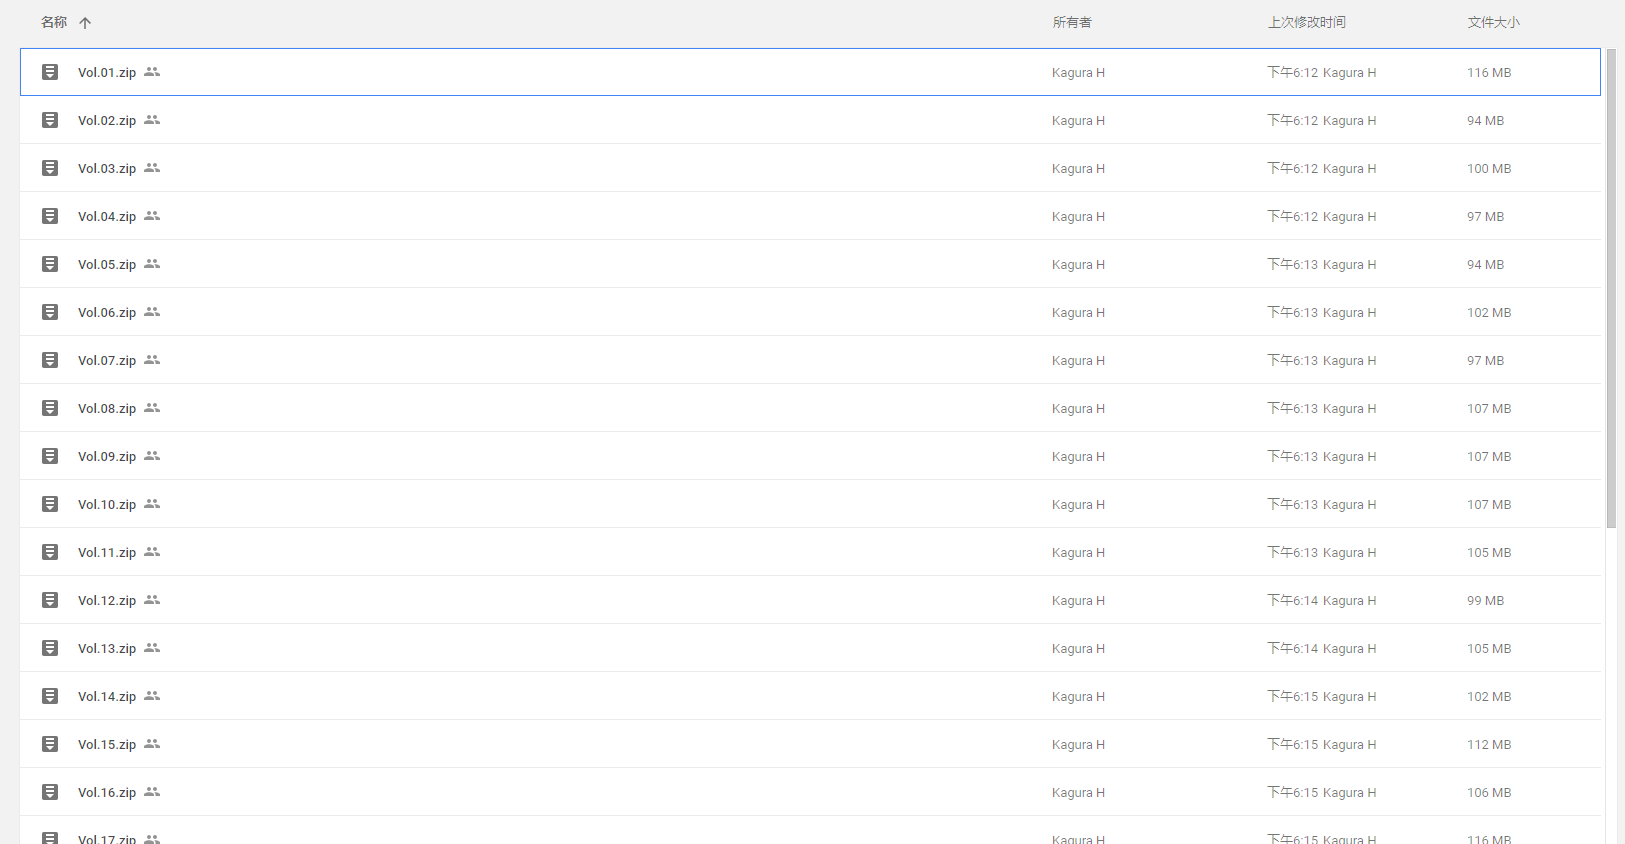Click the shared people icon beside Vol.11.zip
This screenshot has height=844, width=1625.
[152, 552]
